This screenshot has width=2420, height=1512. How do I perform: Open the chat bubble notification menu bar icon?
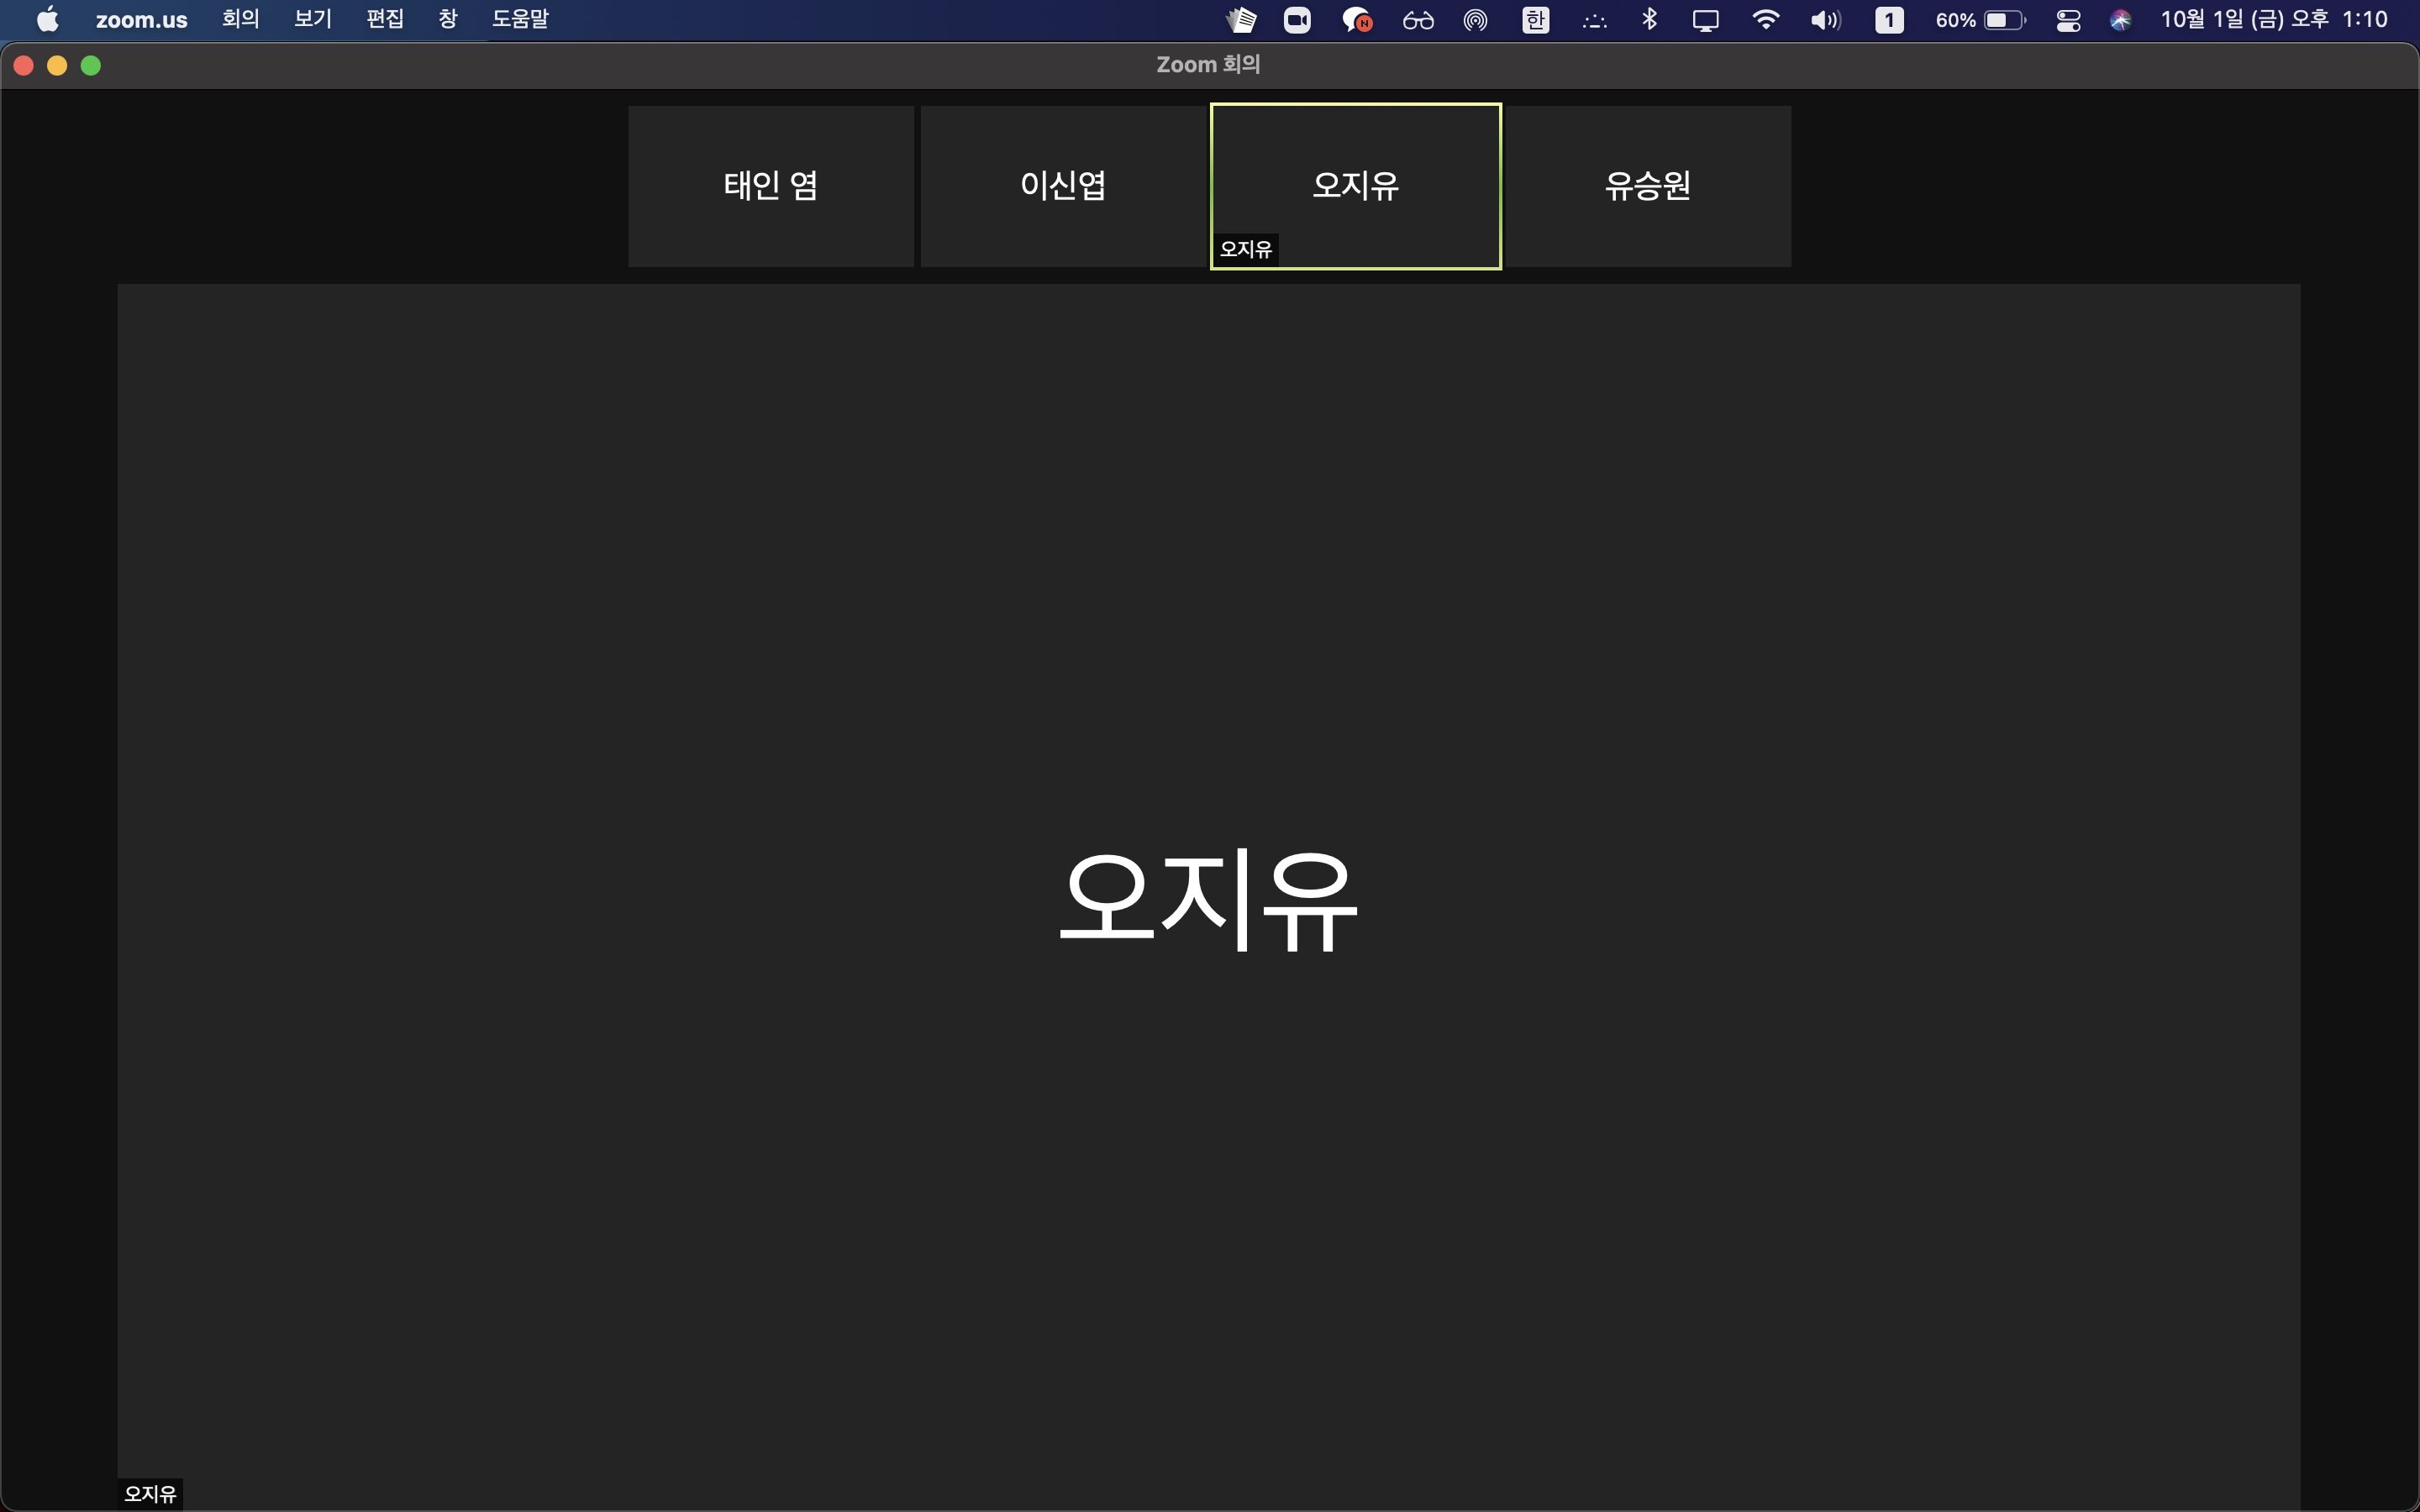point(1356,20)
